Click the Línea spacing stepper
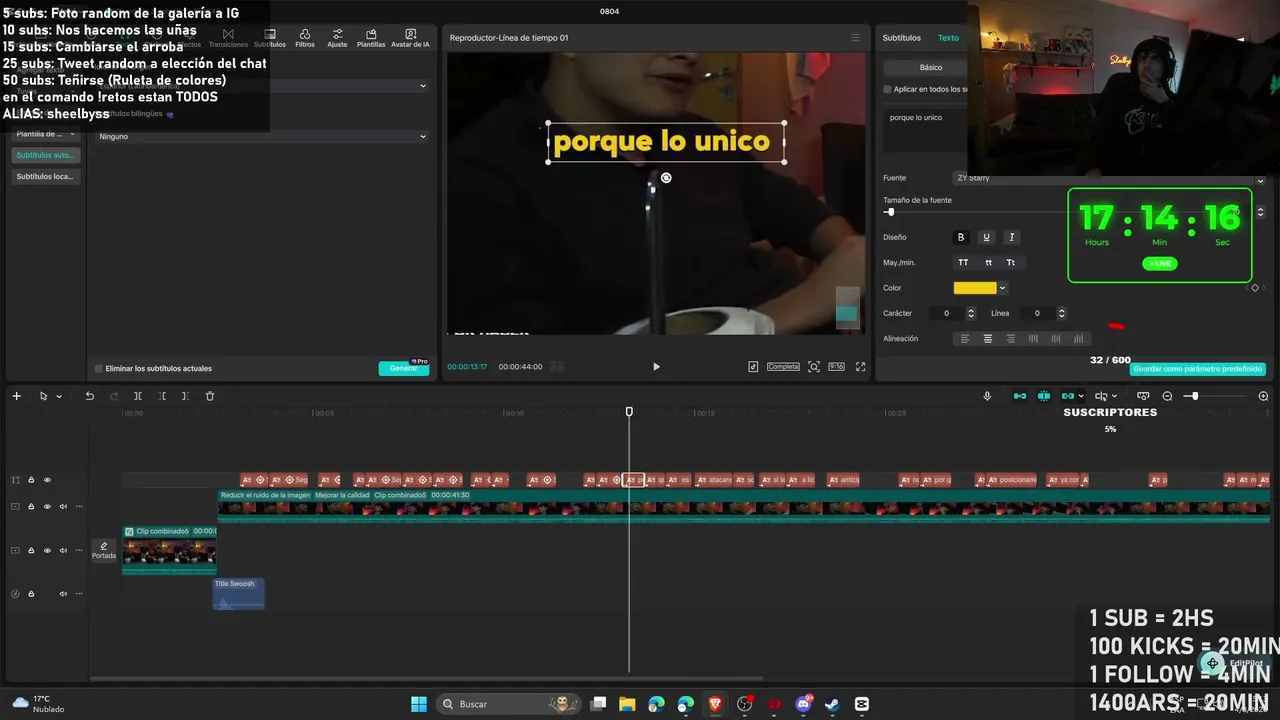The image size is (1280, 720). [x=1061, y=313]
